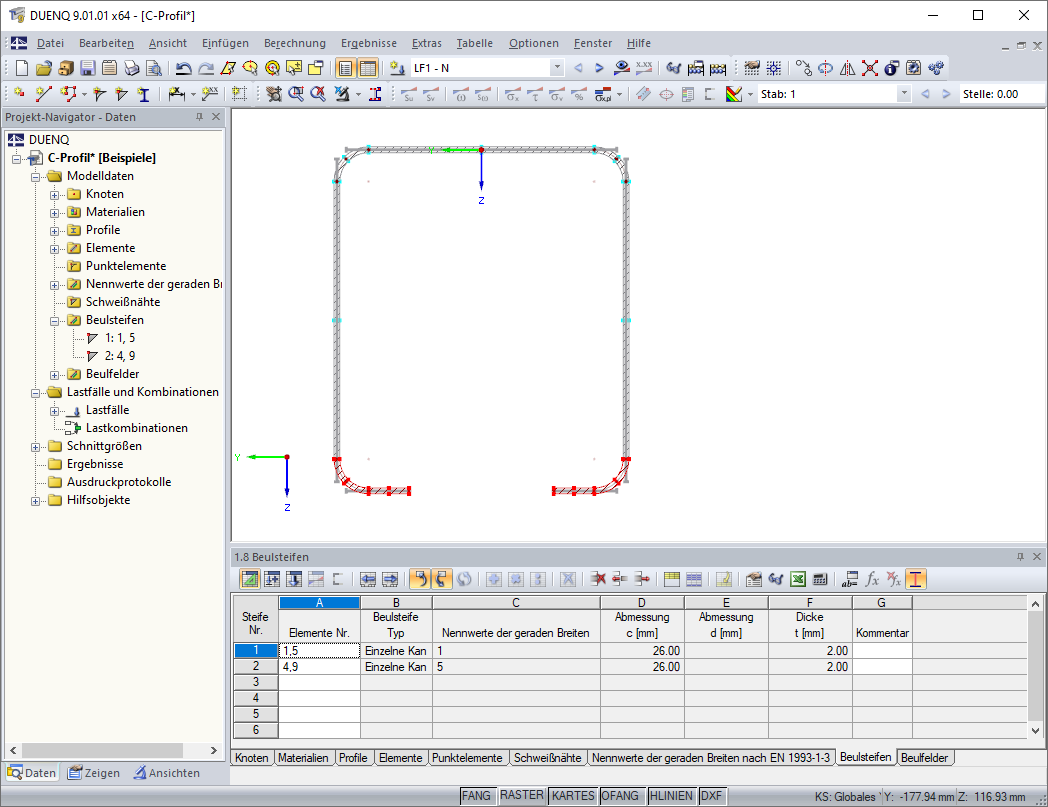This screenshot has width=1048, height=807.
Task: Switch navigator to Ansichten view
Action: tap(166, 773)
